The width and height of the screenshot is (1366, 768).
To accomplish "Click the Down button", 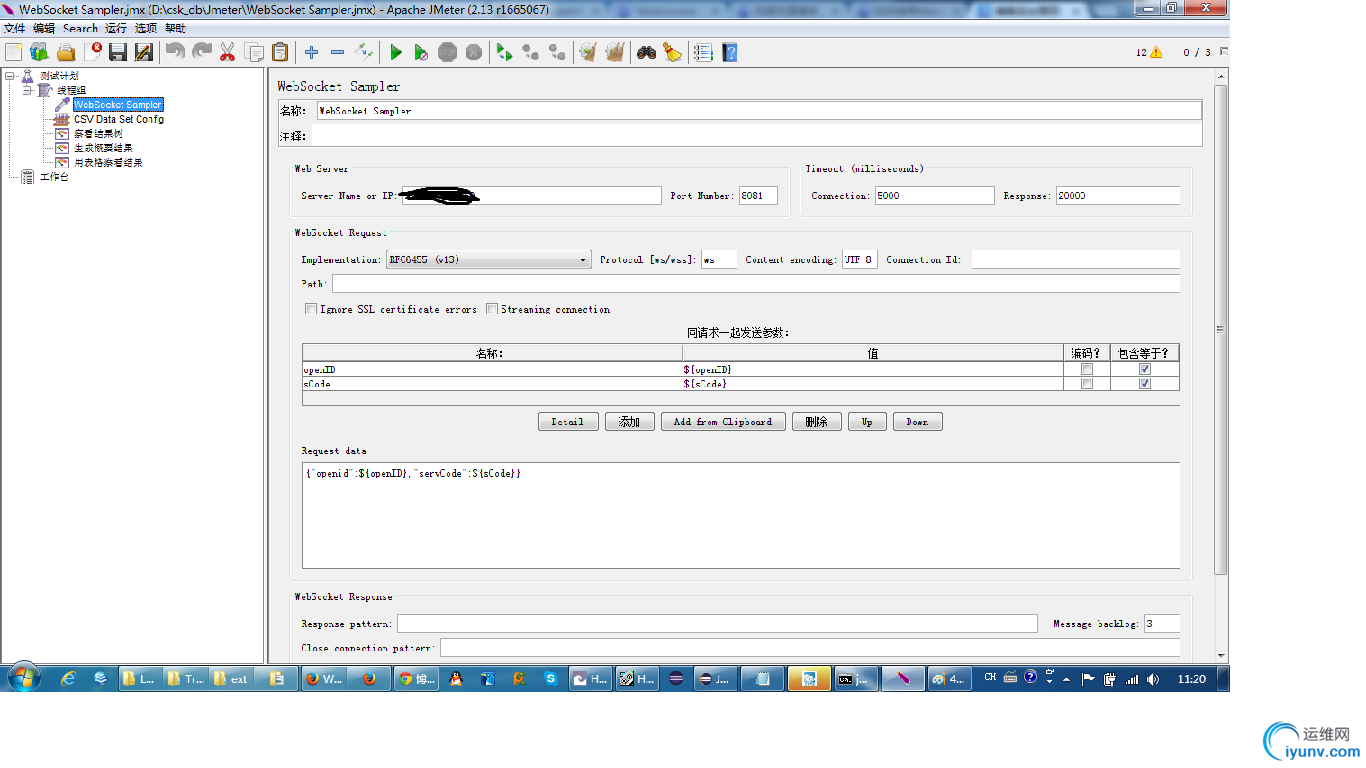I will (918, 422).
